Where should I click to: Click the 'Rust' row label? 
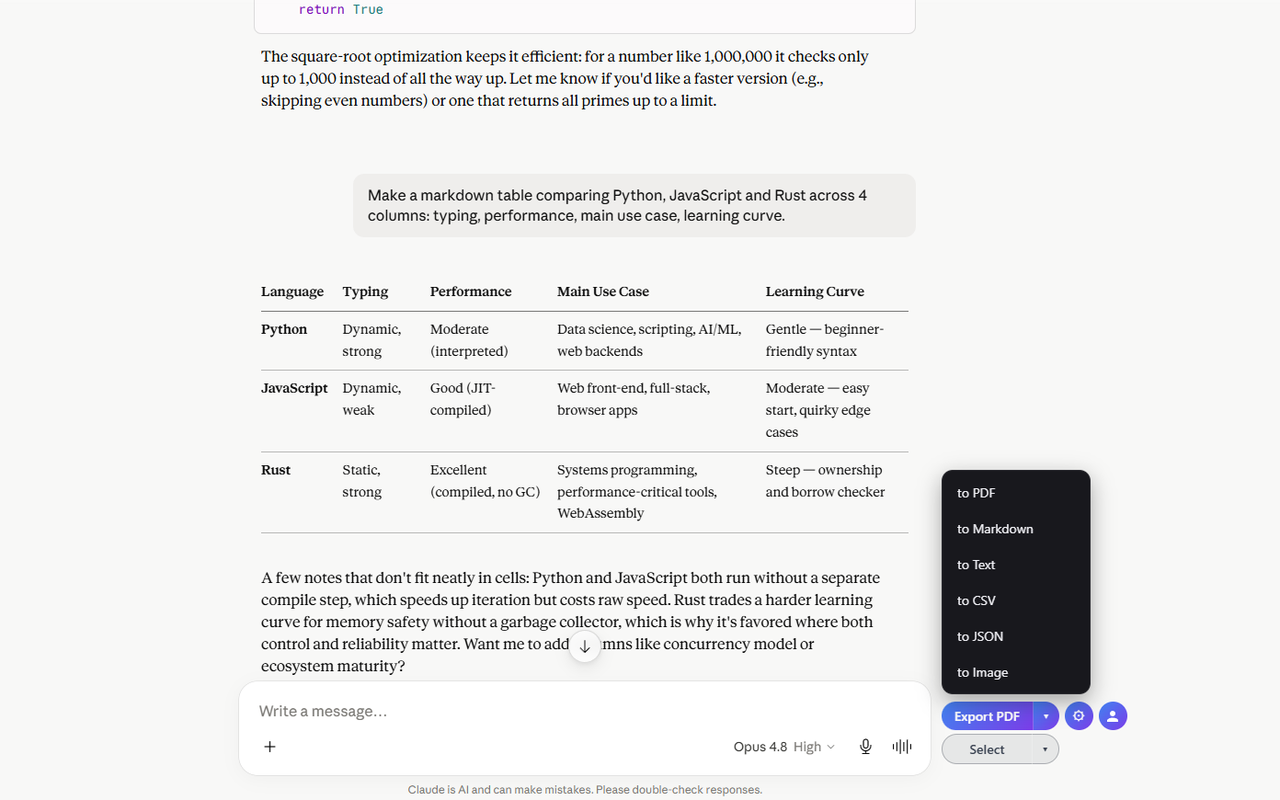coord(276,470)
